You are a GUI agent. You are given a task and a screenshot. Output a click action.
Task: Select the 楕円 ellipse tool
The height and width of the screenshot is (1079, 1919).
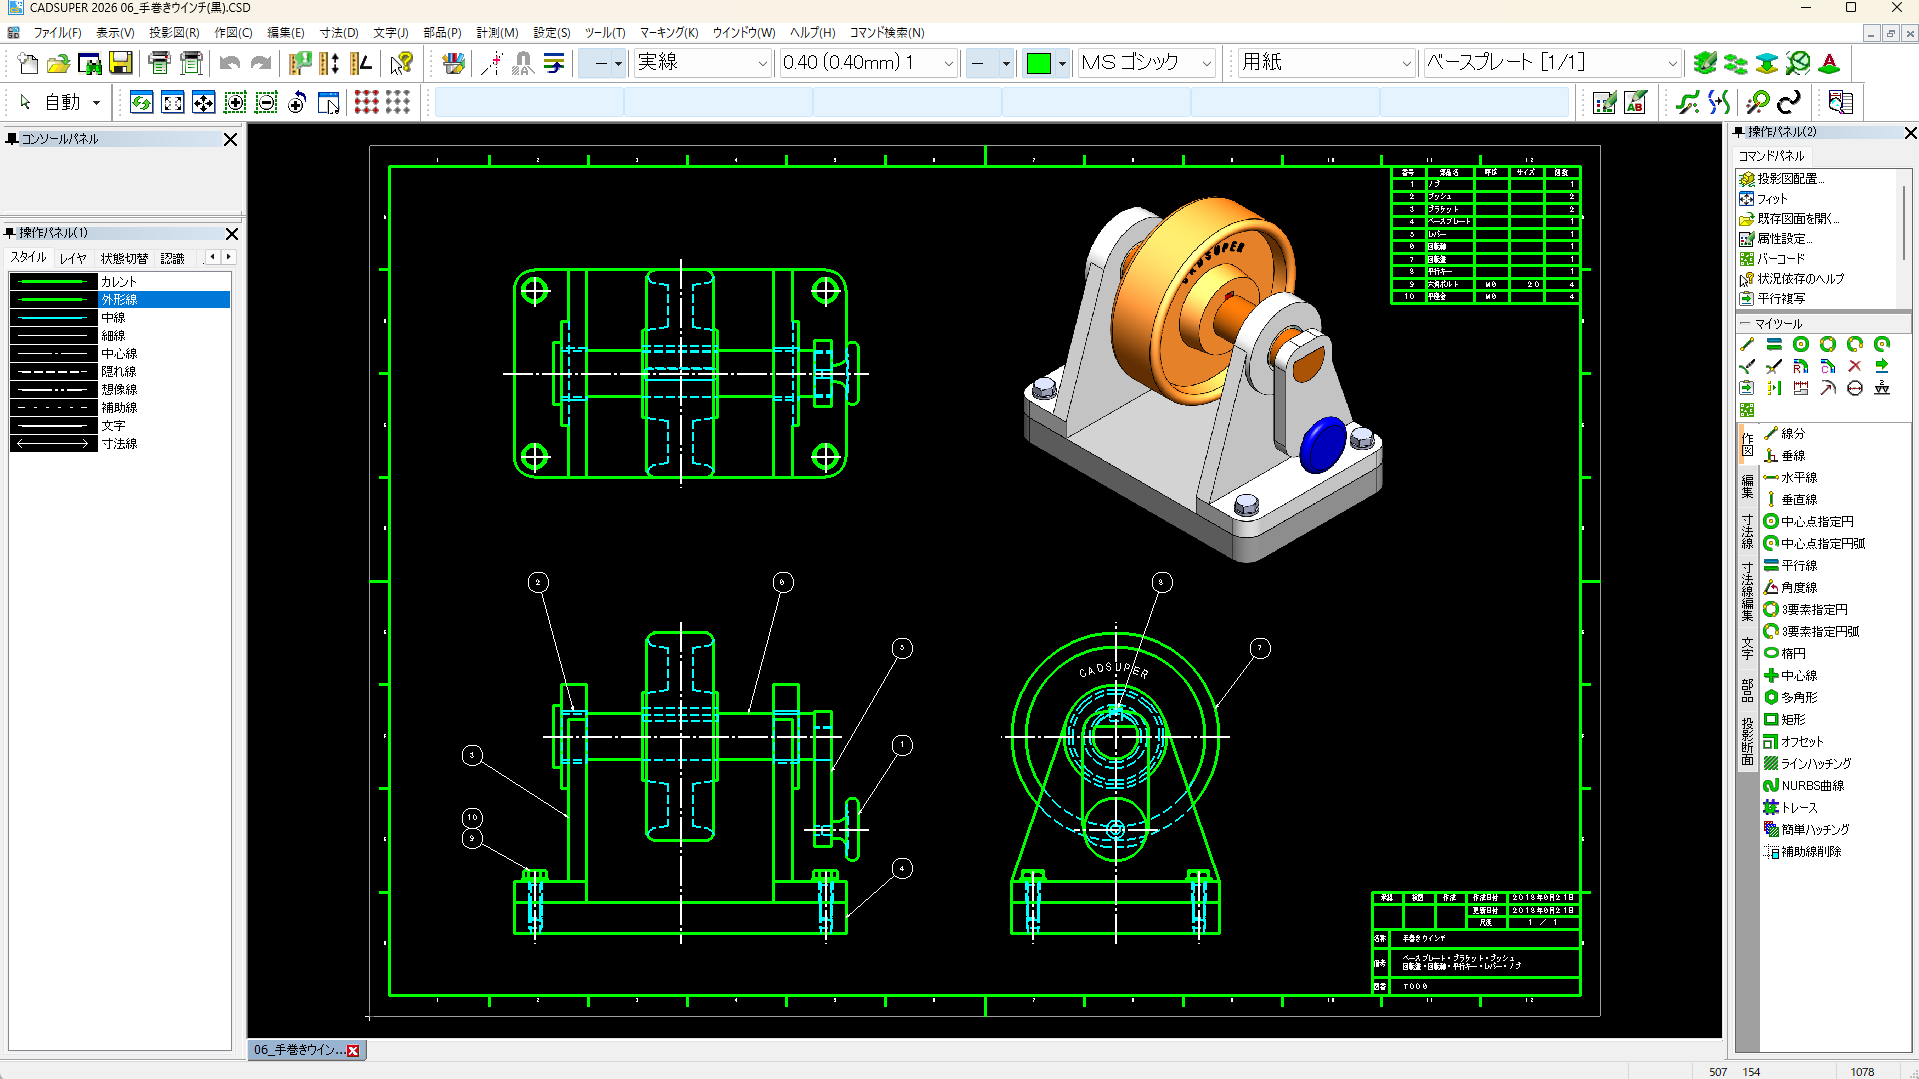[1785, 653]
